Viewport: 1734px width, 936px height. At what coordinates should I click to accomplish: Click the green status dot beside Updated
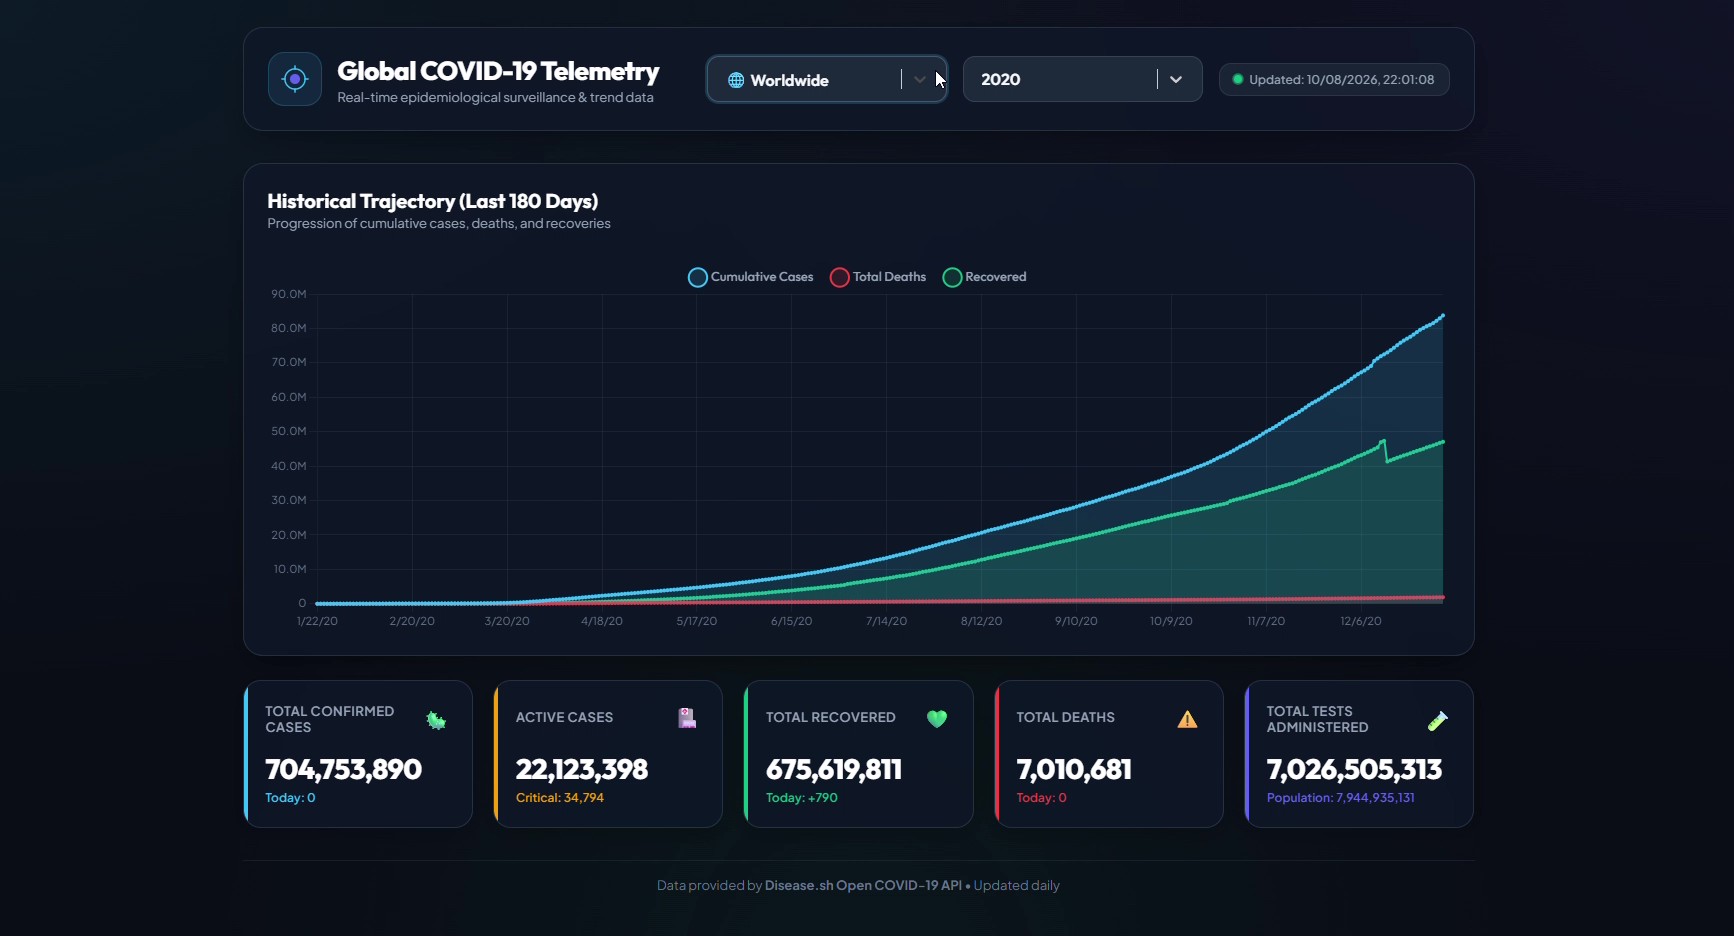click(x=1238, y=79)
